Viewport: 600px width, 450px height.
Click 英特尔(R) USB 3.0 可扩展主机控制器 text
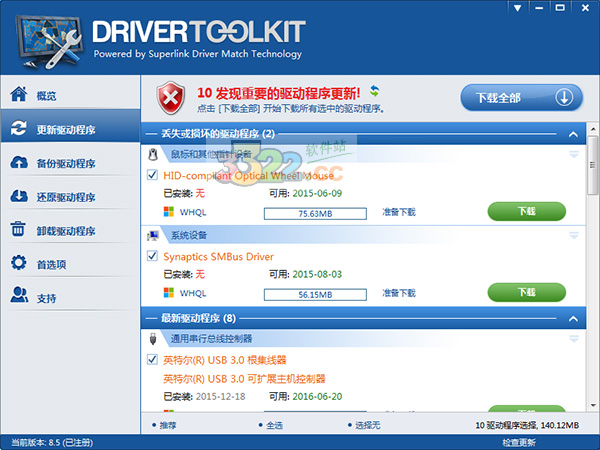coord(244,379)
